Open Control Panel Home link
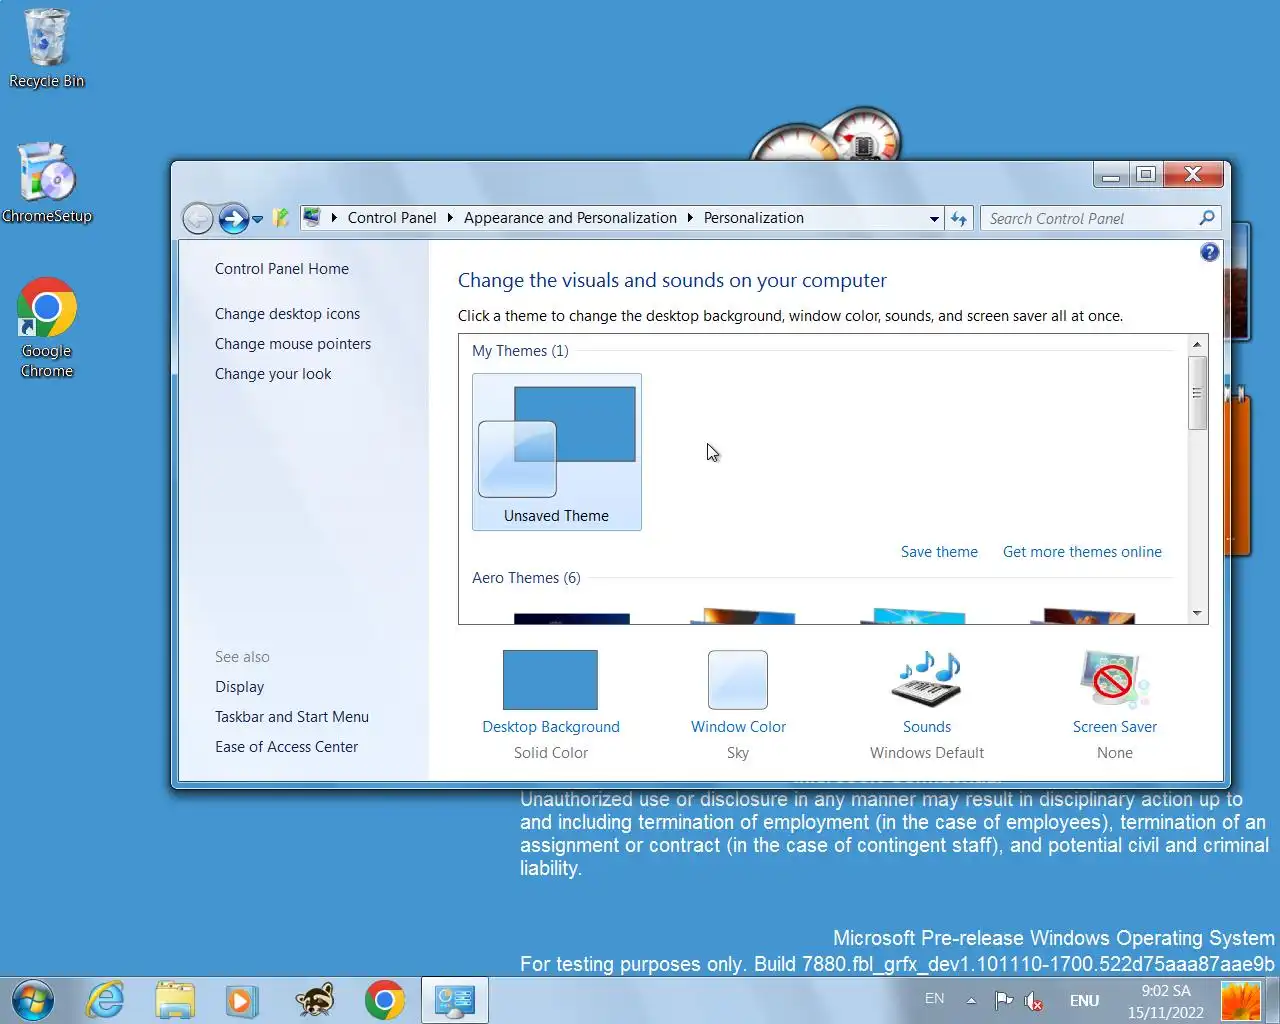This screenshot has width=1280, height=1024. pos(282,269)
